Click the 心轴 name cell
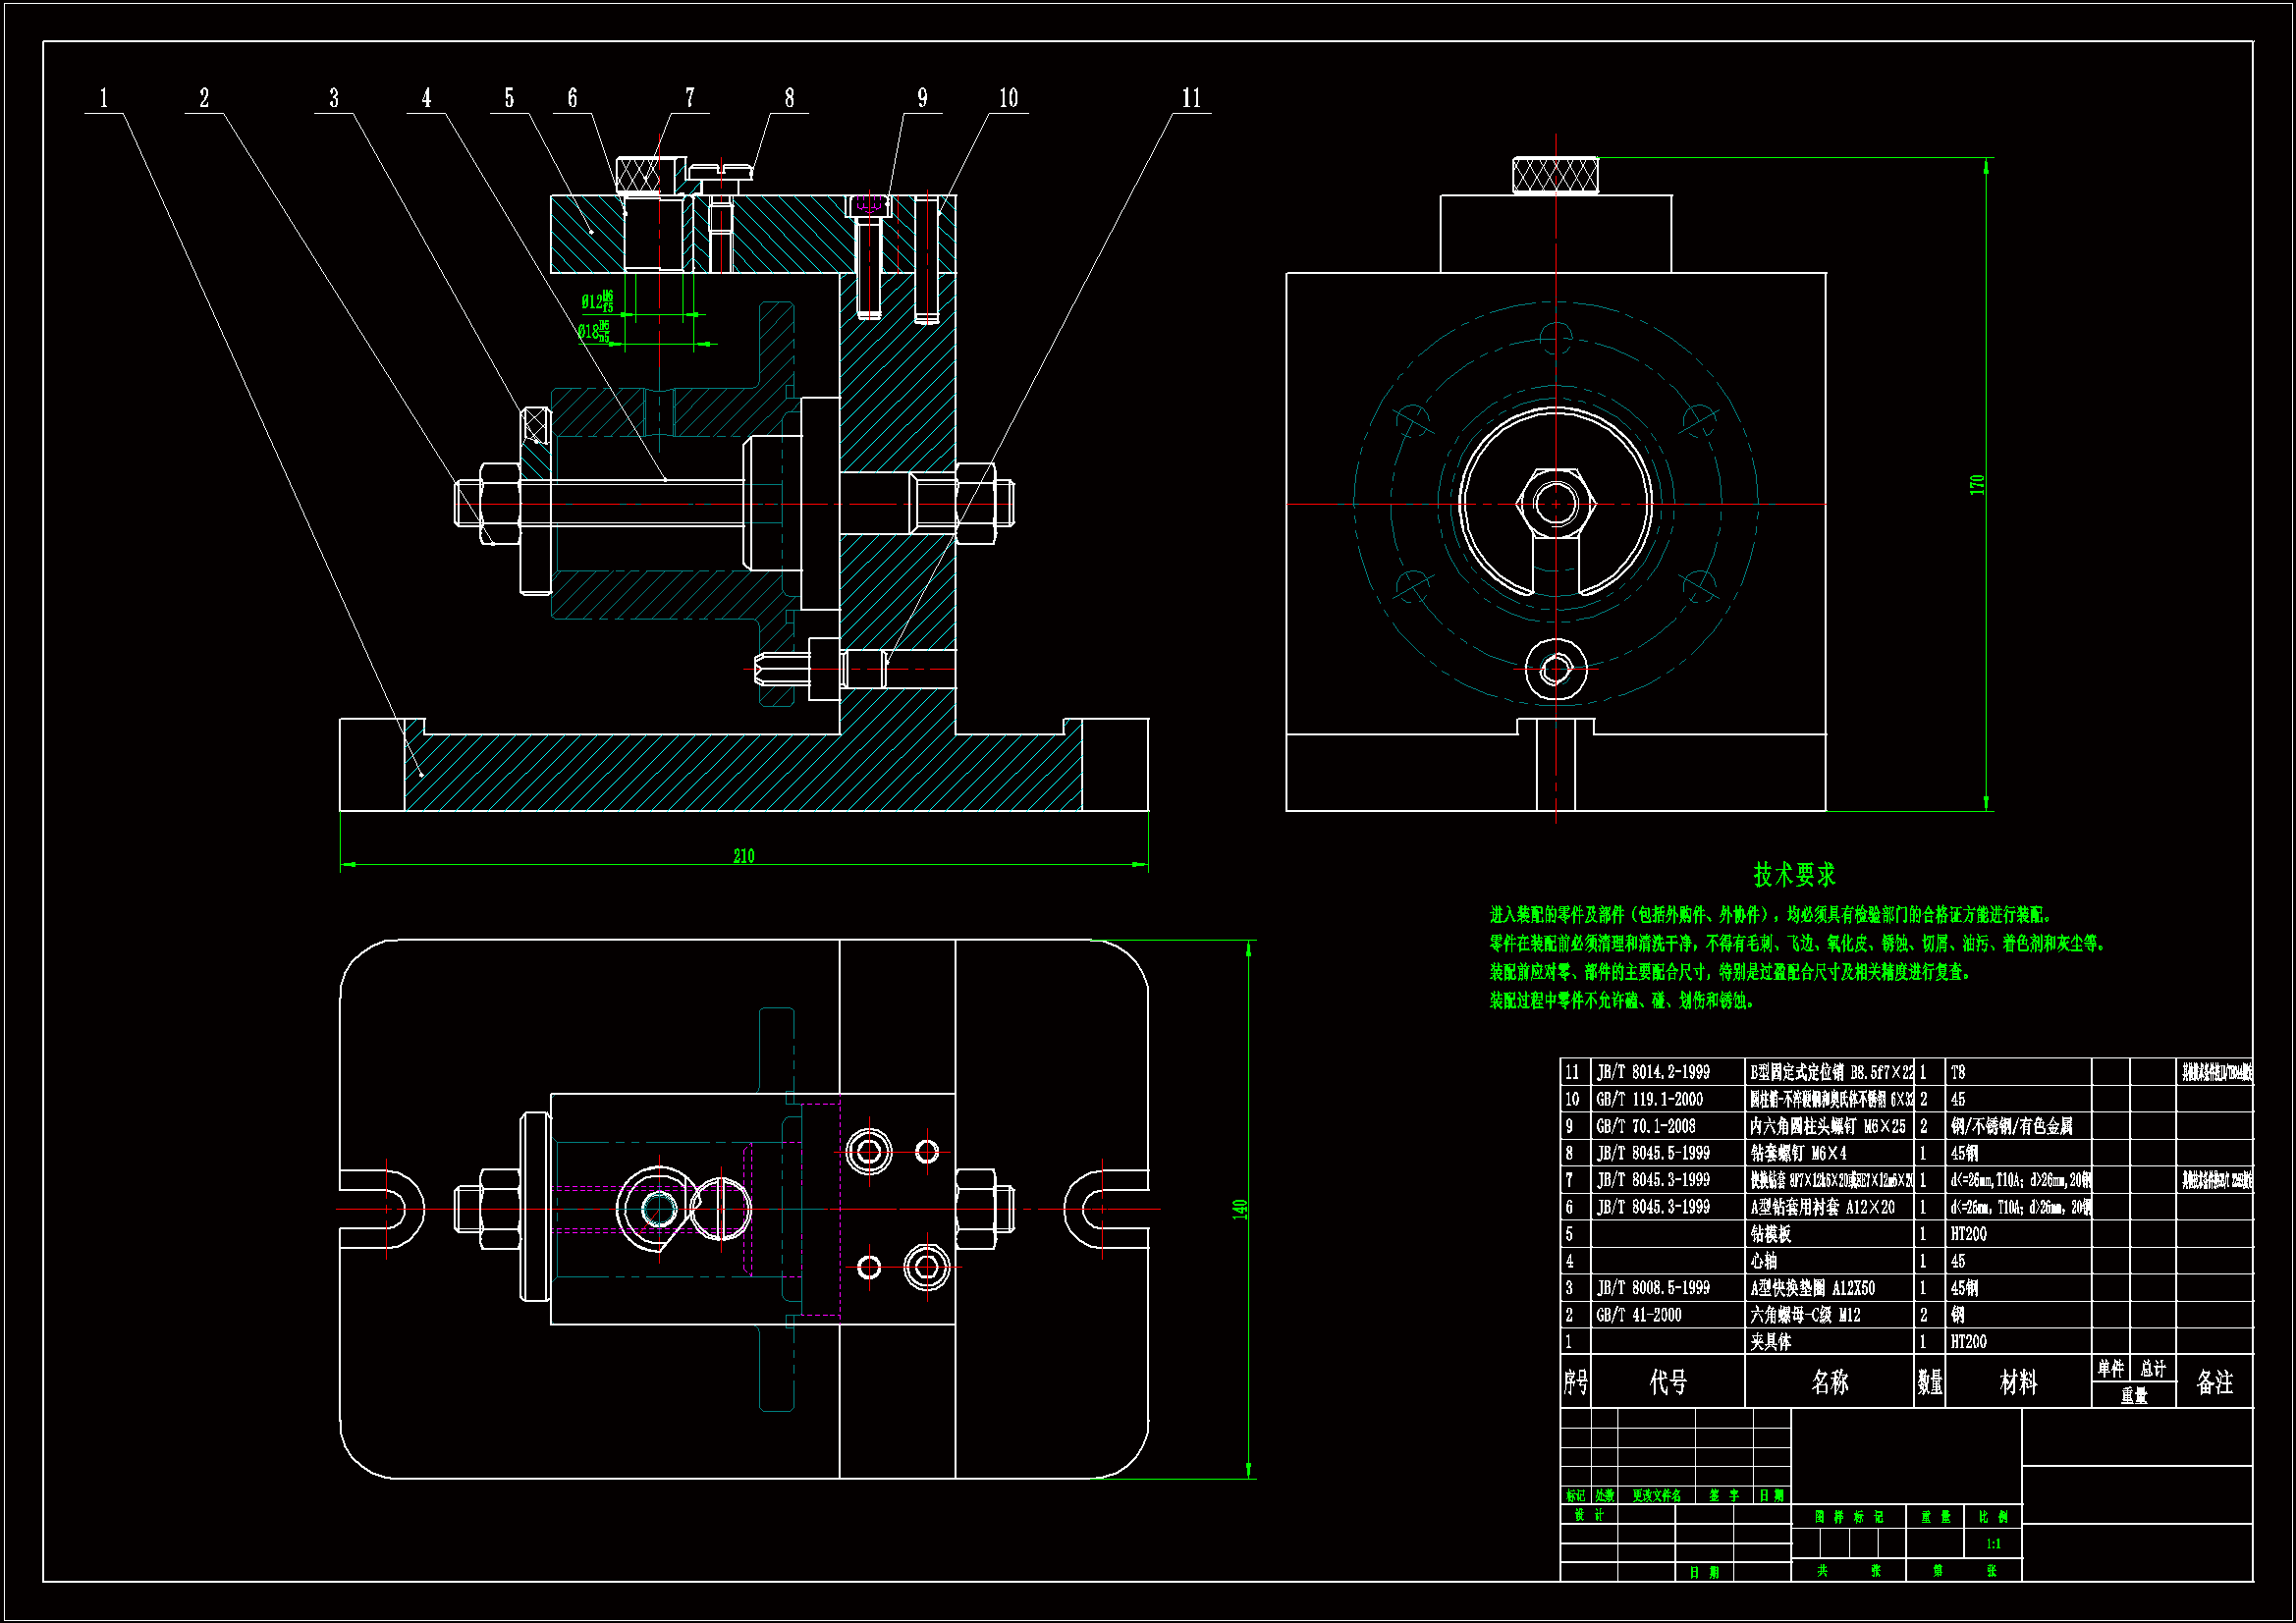The image size is (2296, 1623). (x=1764, y=1261)
